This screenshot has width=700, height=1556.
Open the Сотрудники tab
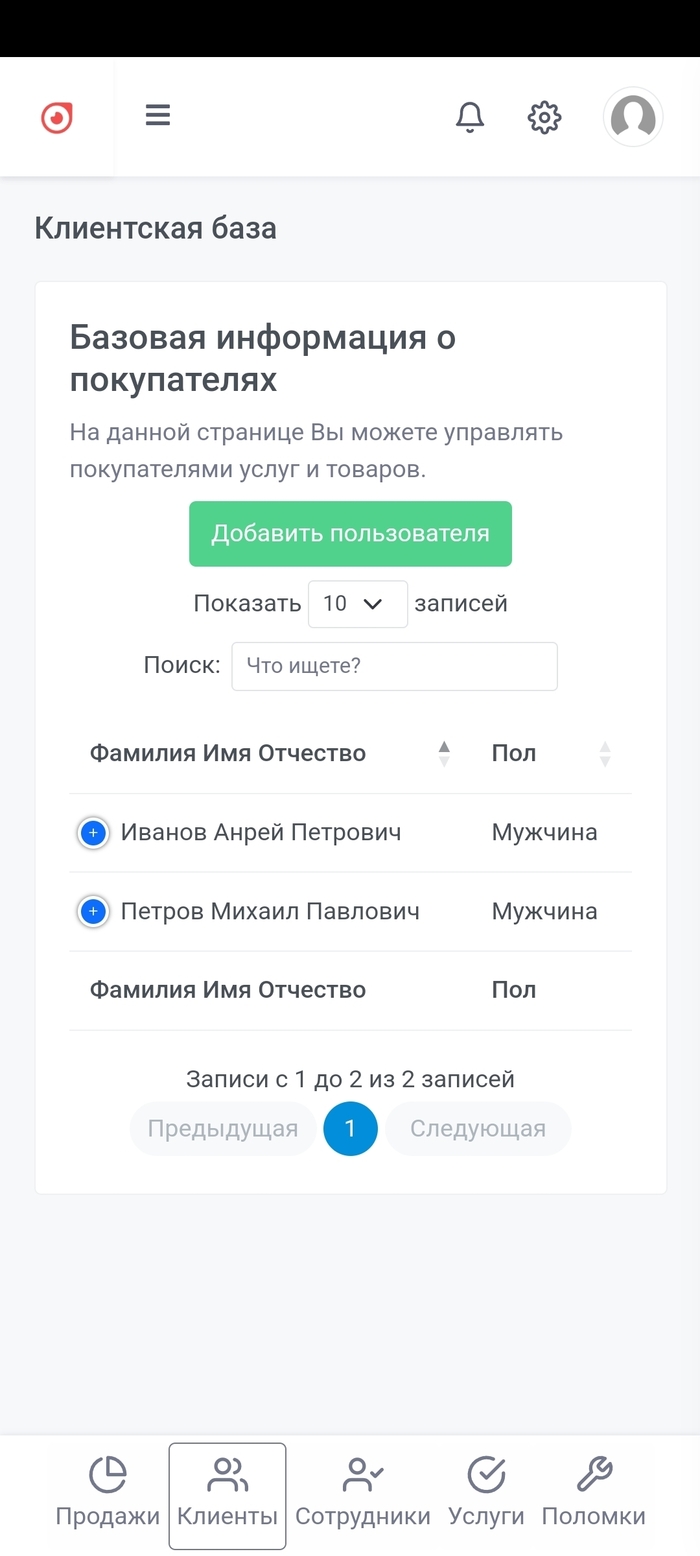coord(363,1494)
